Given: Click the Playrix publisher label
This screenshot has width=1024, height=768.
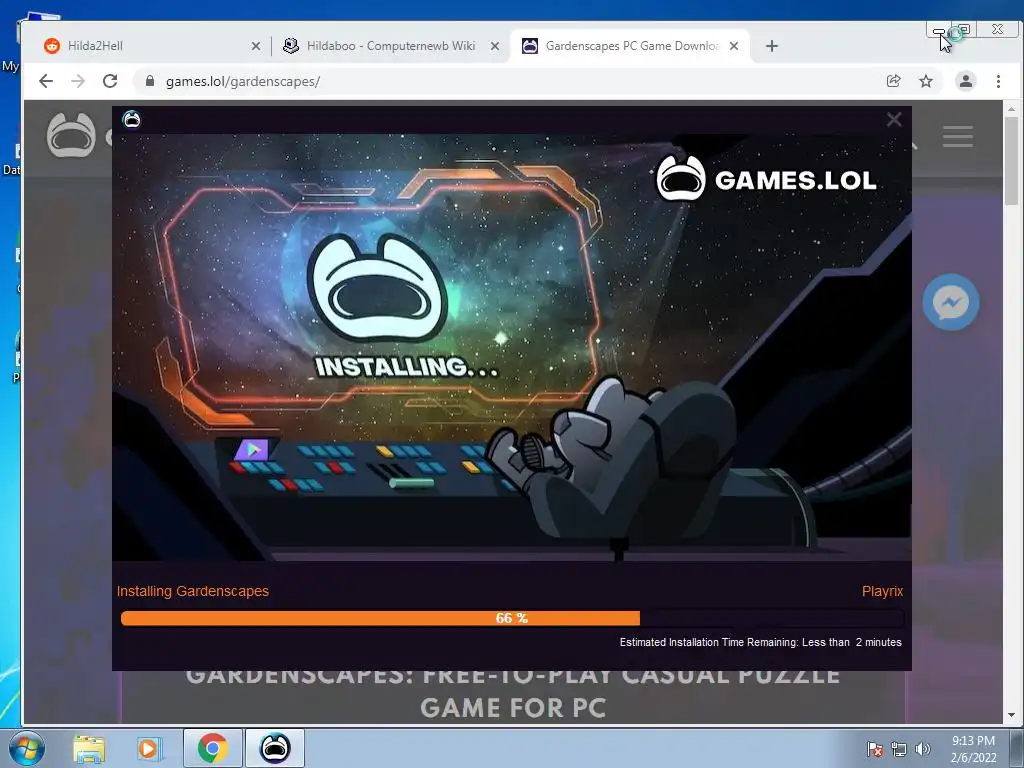Looking at the screenshot, I should pos(882,591).
